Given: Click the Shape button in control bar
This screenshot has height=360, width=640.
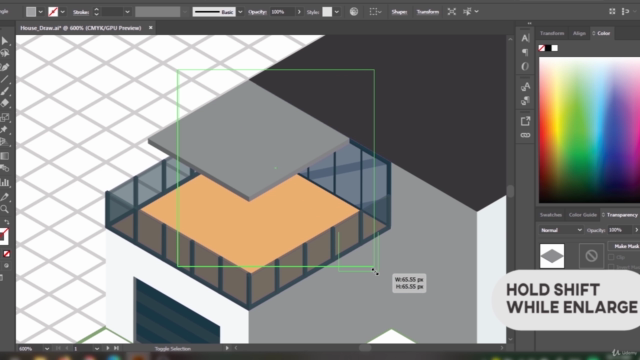Looking at the screenshot, I should pyautogui.click(x=399, y=12).
